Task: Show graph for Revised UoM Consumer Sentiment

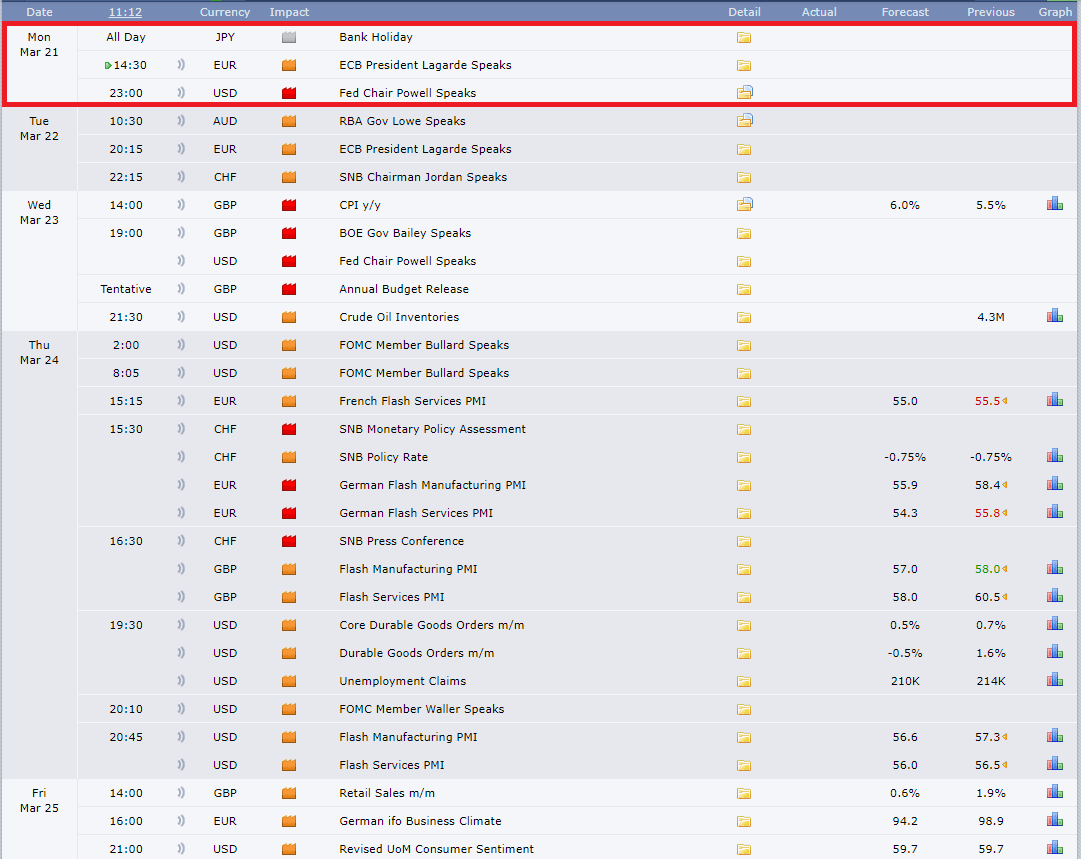Action: click(x=1054, y=848)
